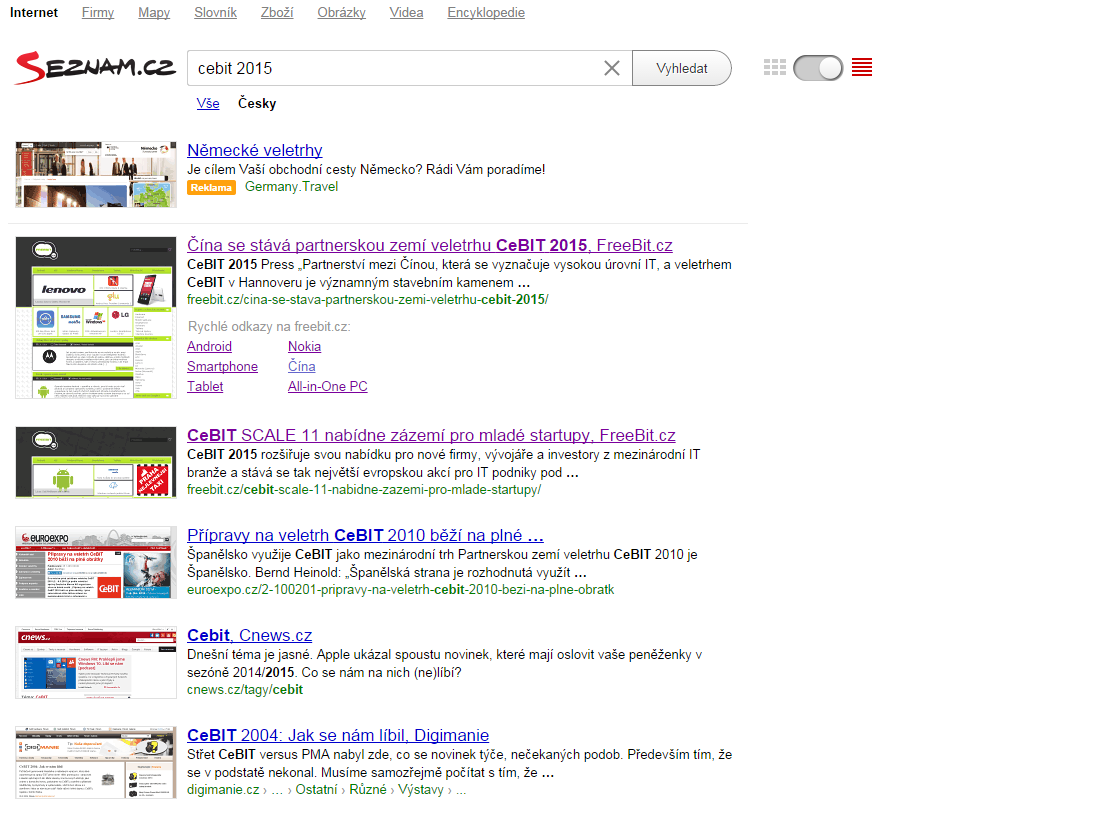Open the euroexpo page thumbnail
The width and height of the screenshot is (1104, 814).
[x=96, y=563]
